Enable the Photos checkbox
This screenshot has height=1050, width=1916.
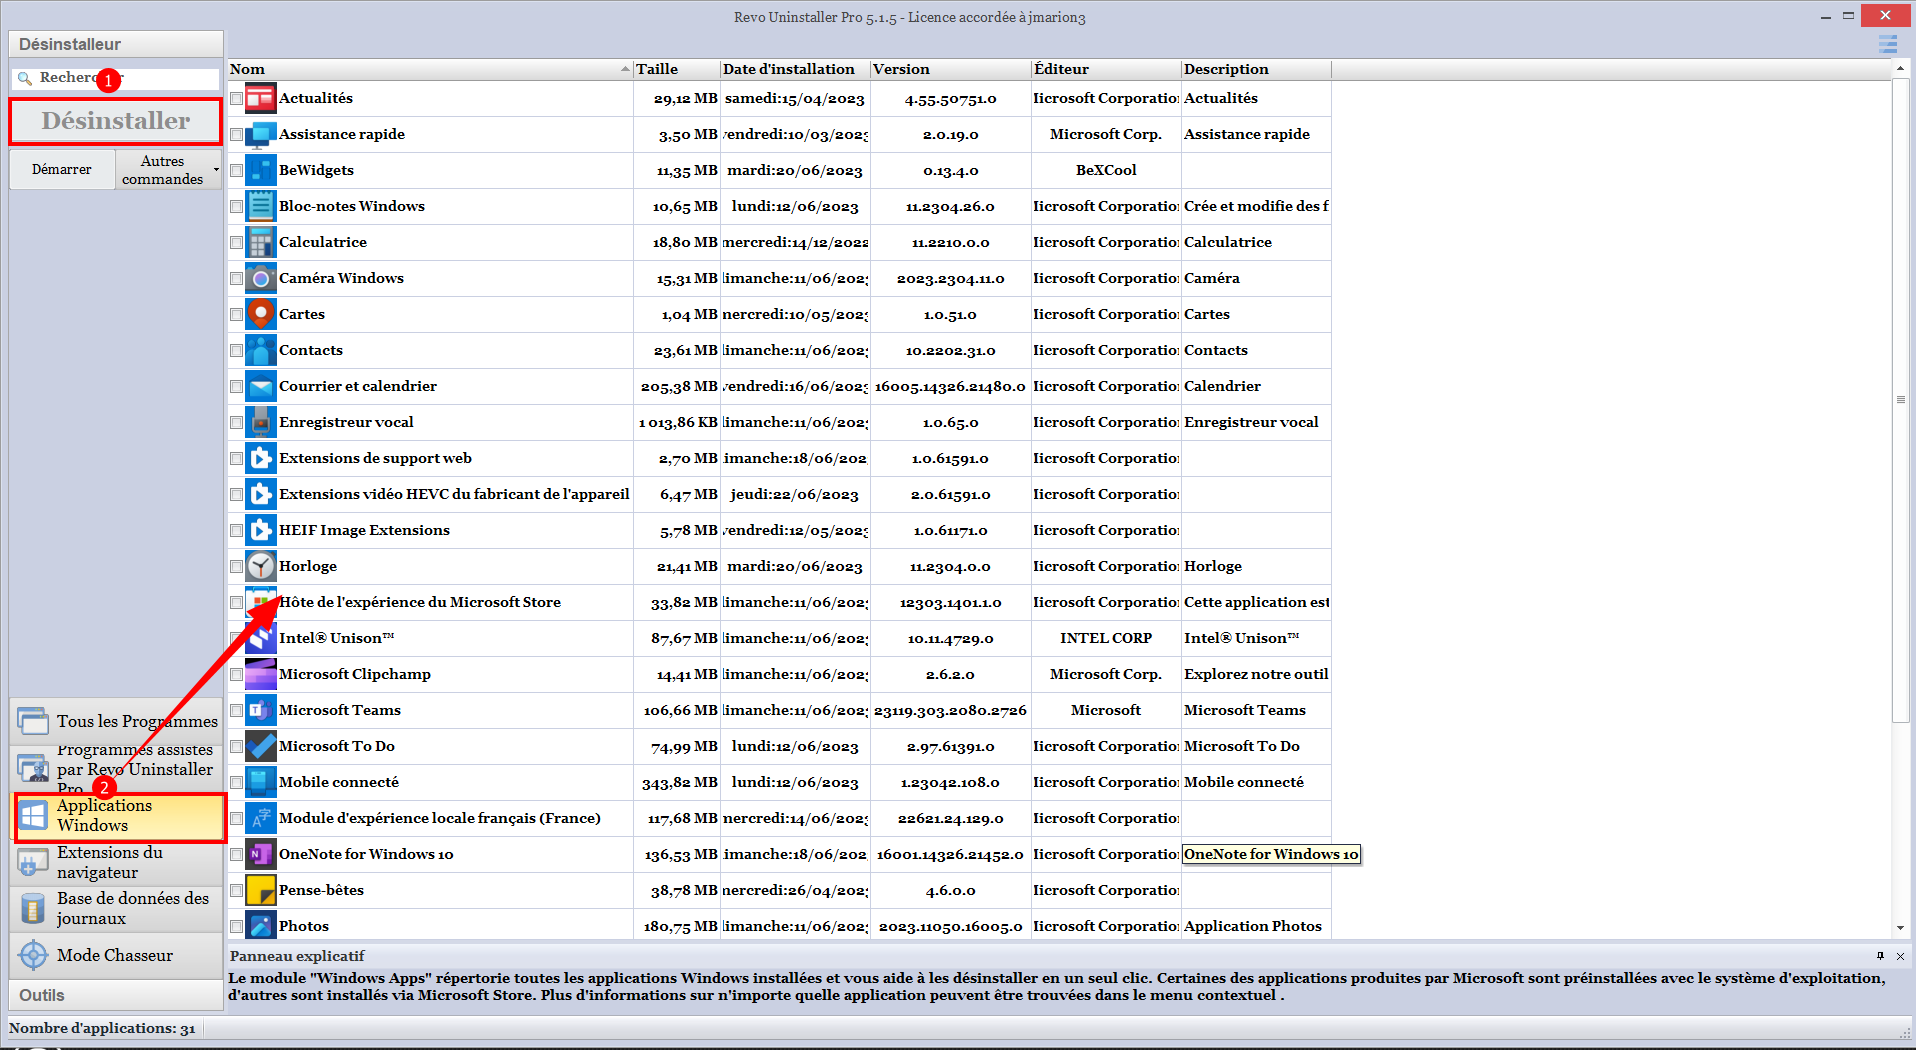point(236,927)
